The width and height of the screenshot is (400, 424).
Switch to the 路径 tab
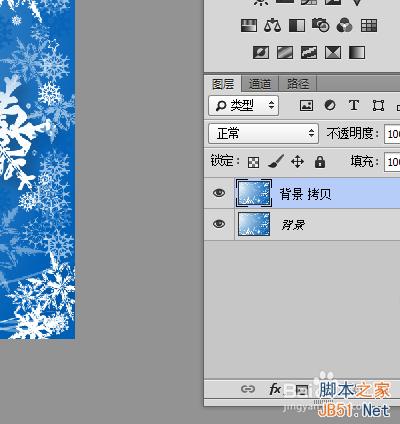click(297, 84)
